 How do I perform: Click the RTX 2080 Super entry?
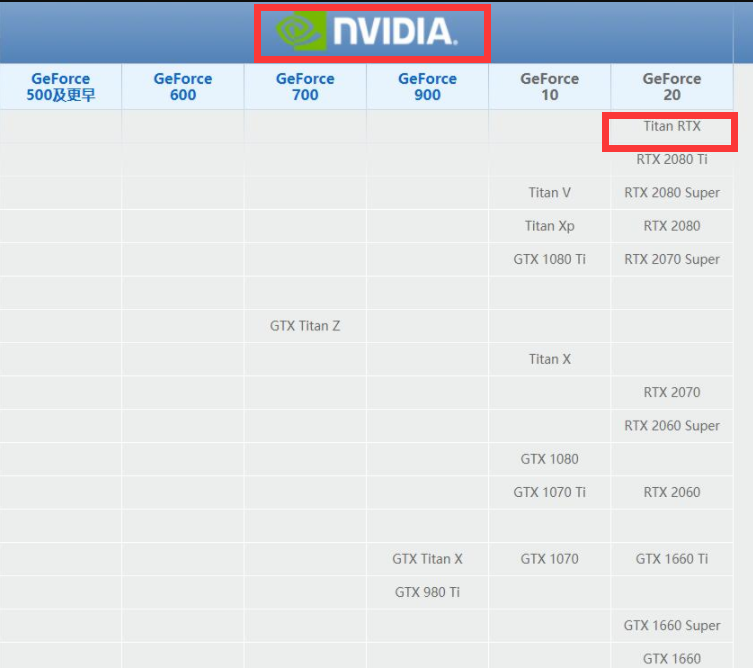[672, 193]
